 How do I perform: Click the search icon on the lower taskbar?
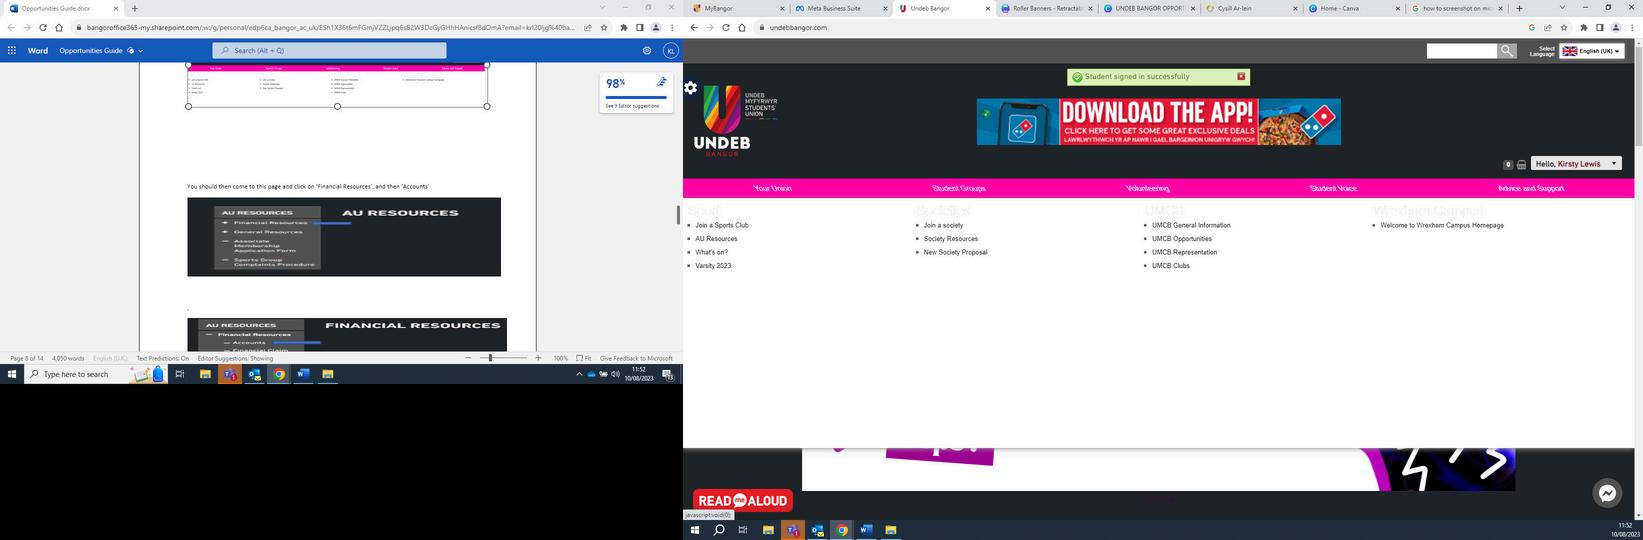pos(718,530)
